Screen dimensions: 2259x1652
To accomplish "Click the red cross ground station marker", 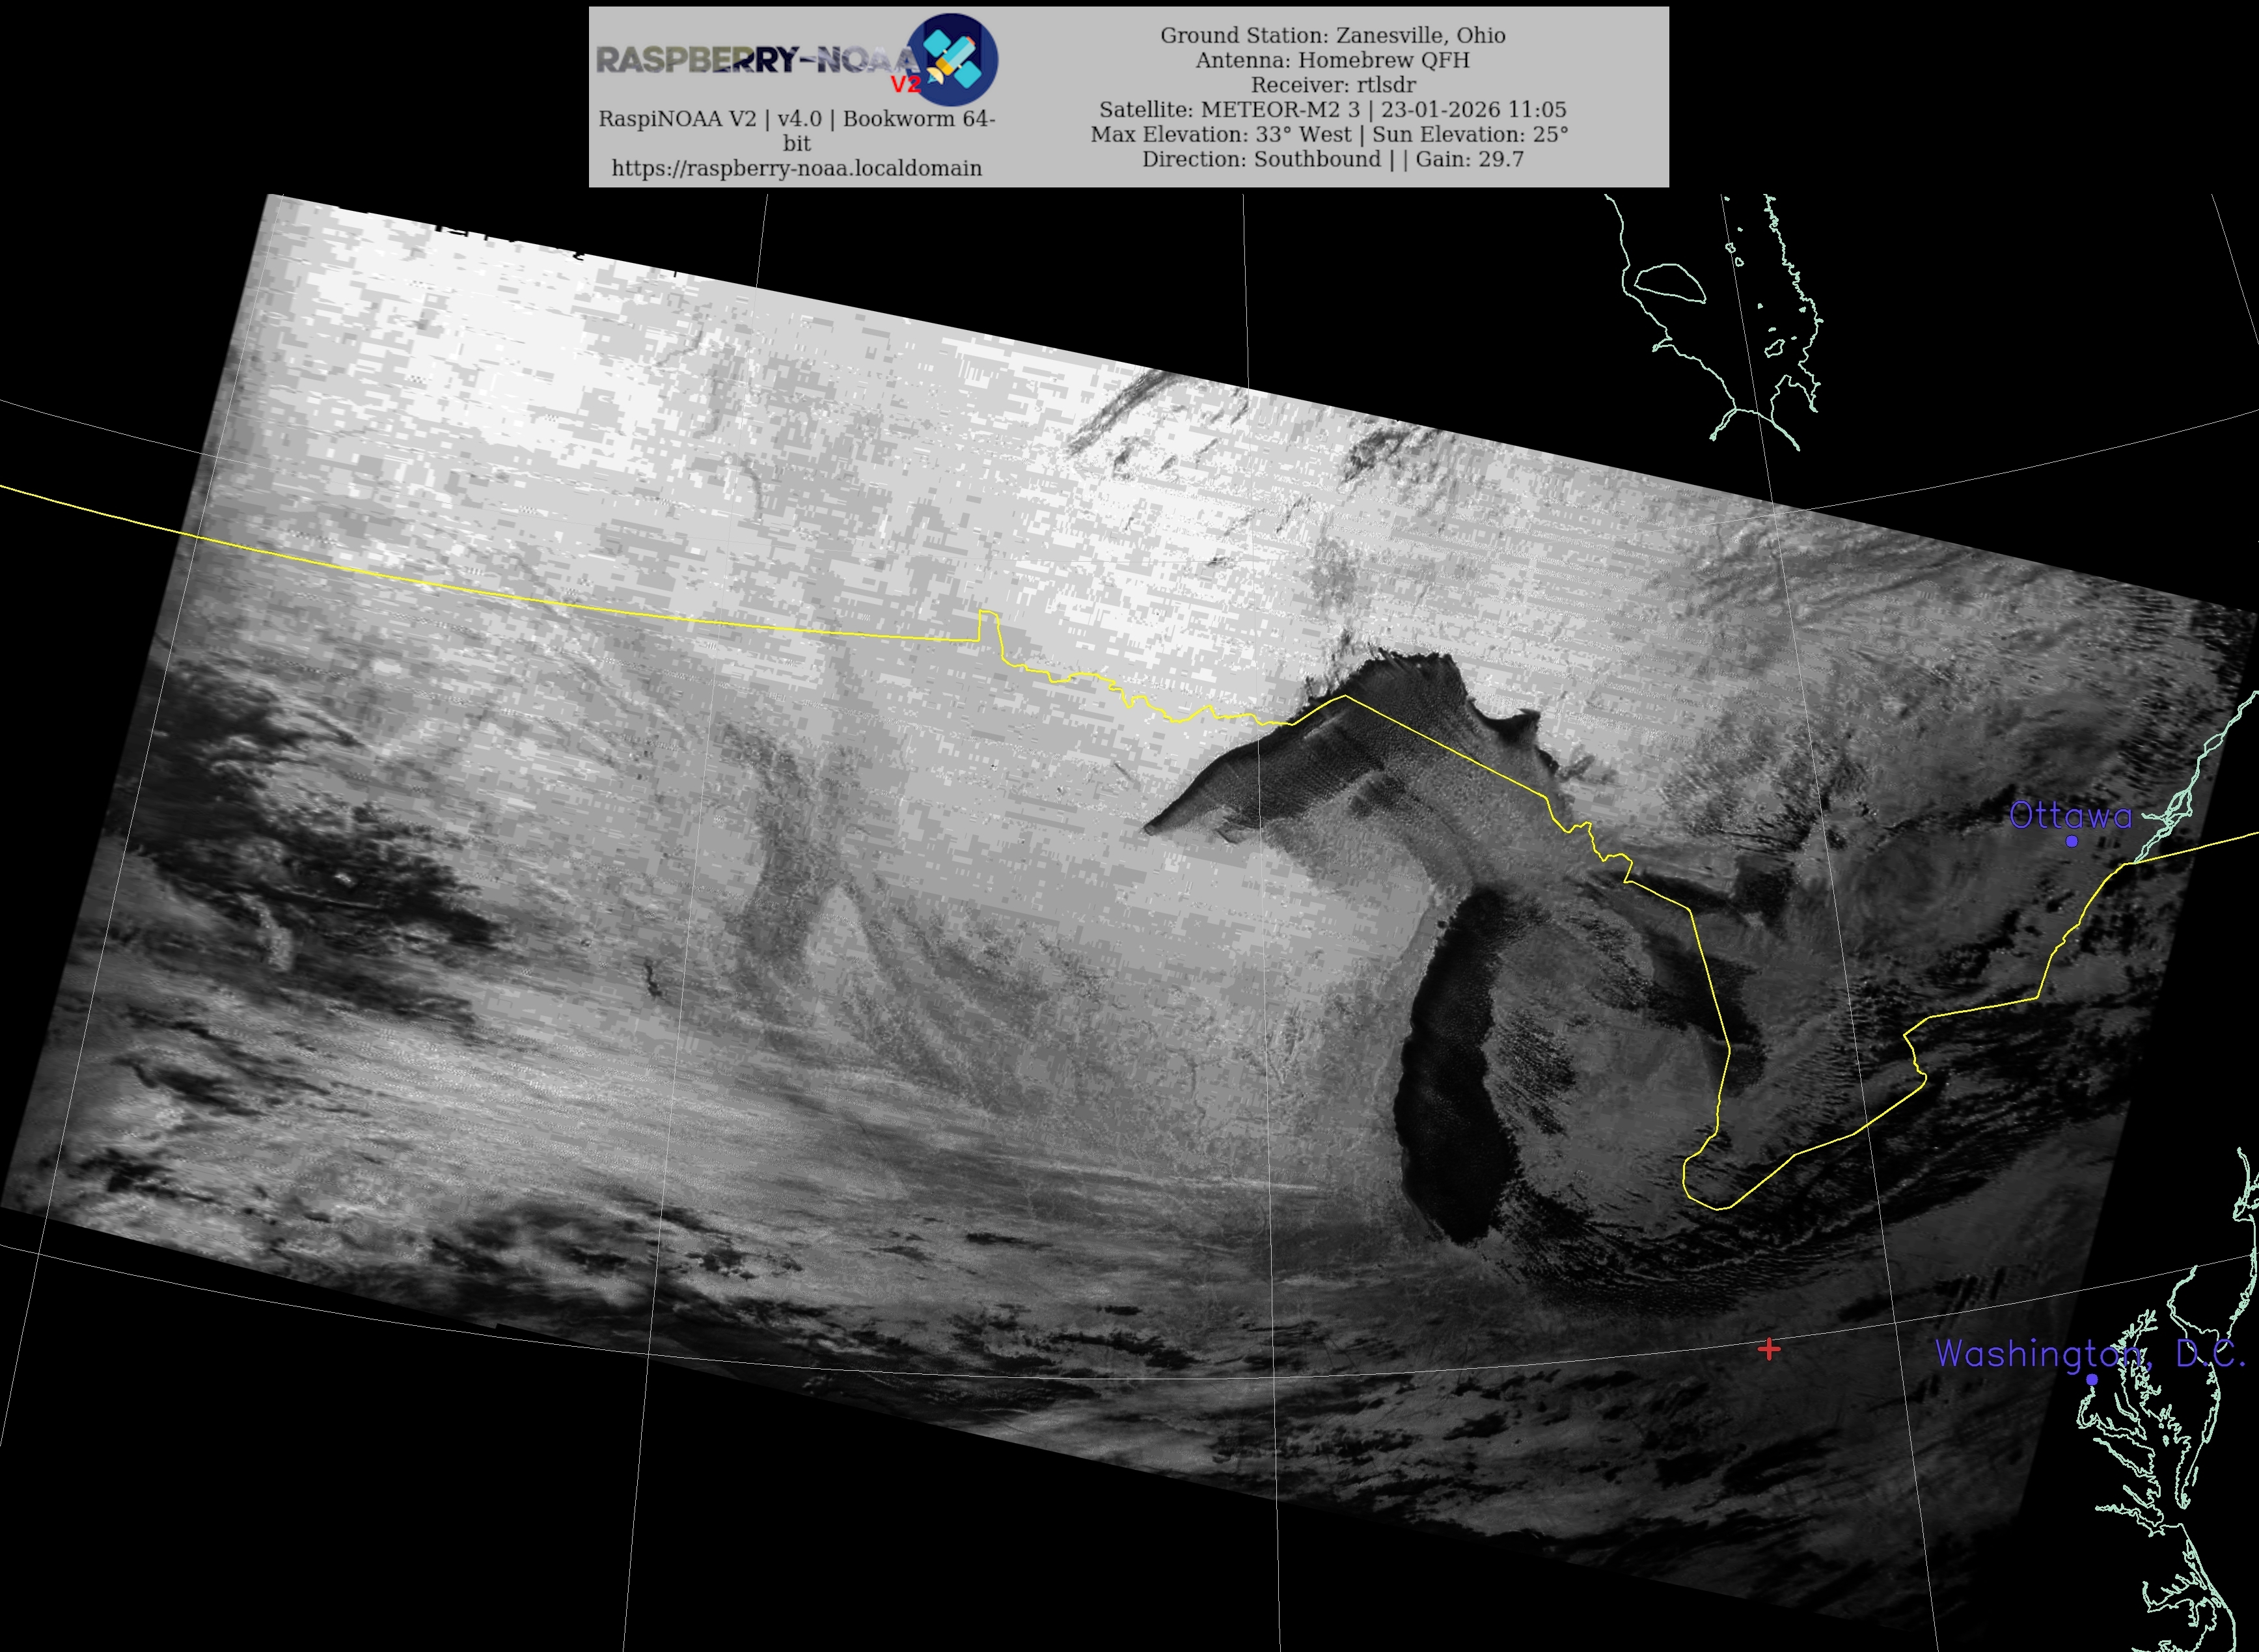I will point(1768,1350).
